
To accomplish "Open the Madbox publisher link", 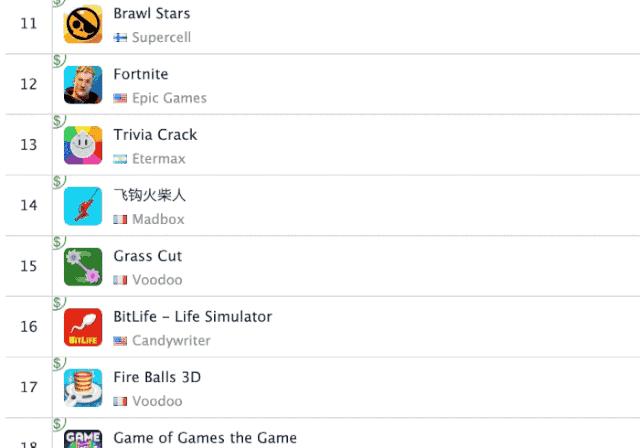I will coord(158,219).
